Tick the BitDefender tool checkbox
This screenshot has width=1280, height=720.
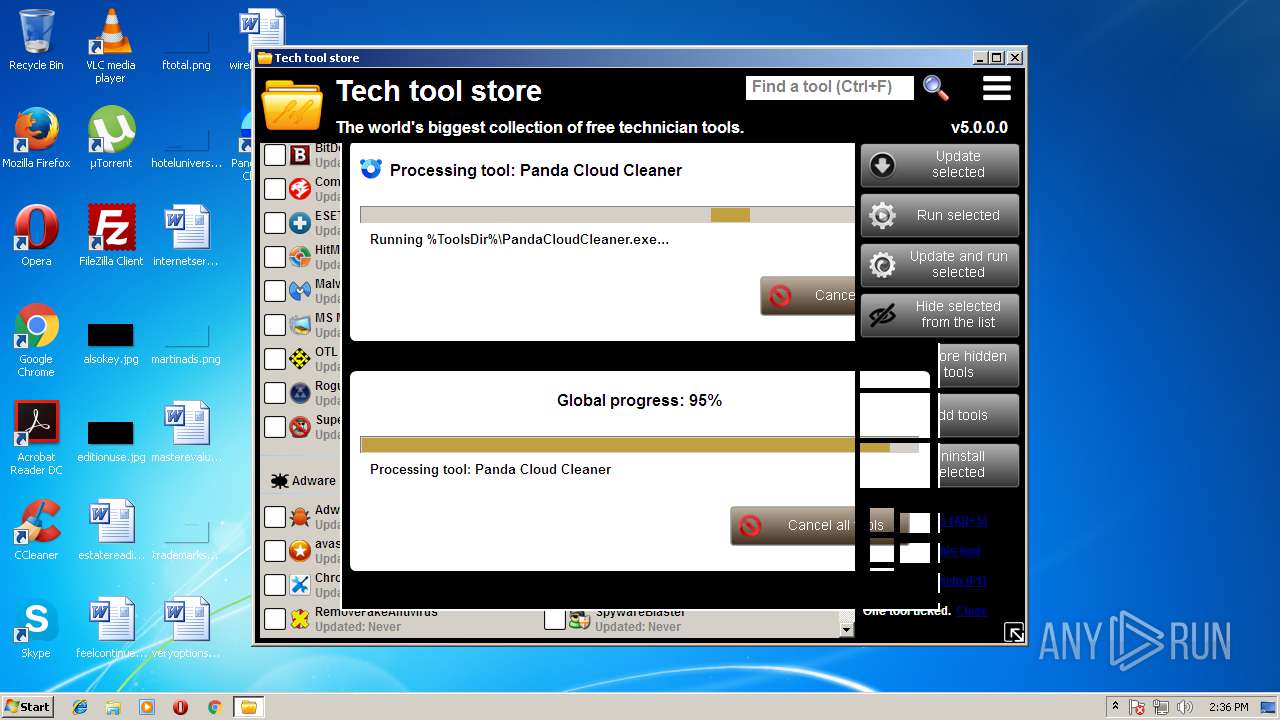(x=275, y=155)
